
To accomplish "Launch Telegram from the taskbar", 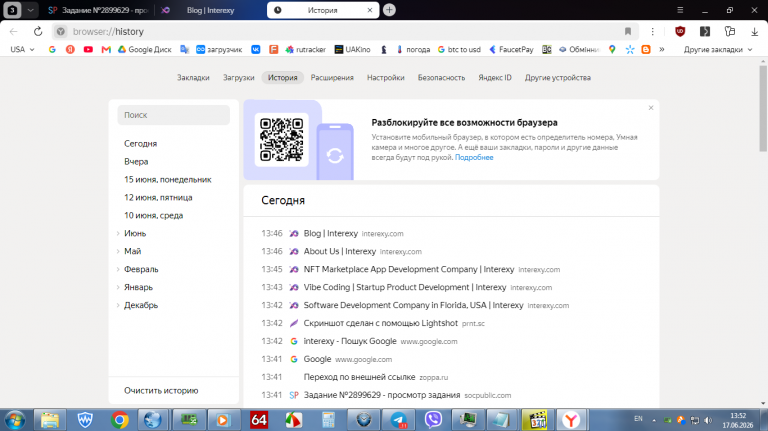I will tap(399, 420).
